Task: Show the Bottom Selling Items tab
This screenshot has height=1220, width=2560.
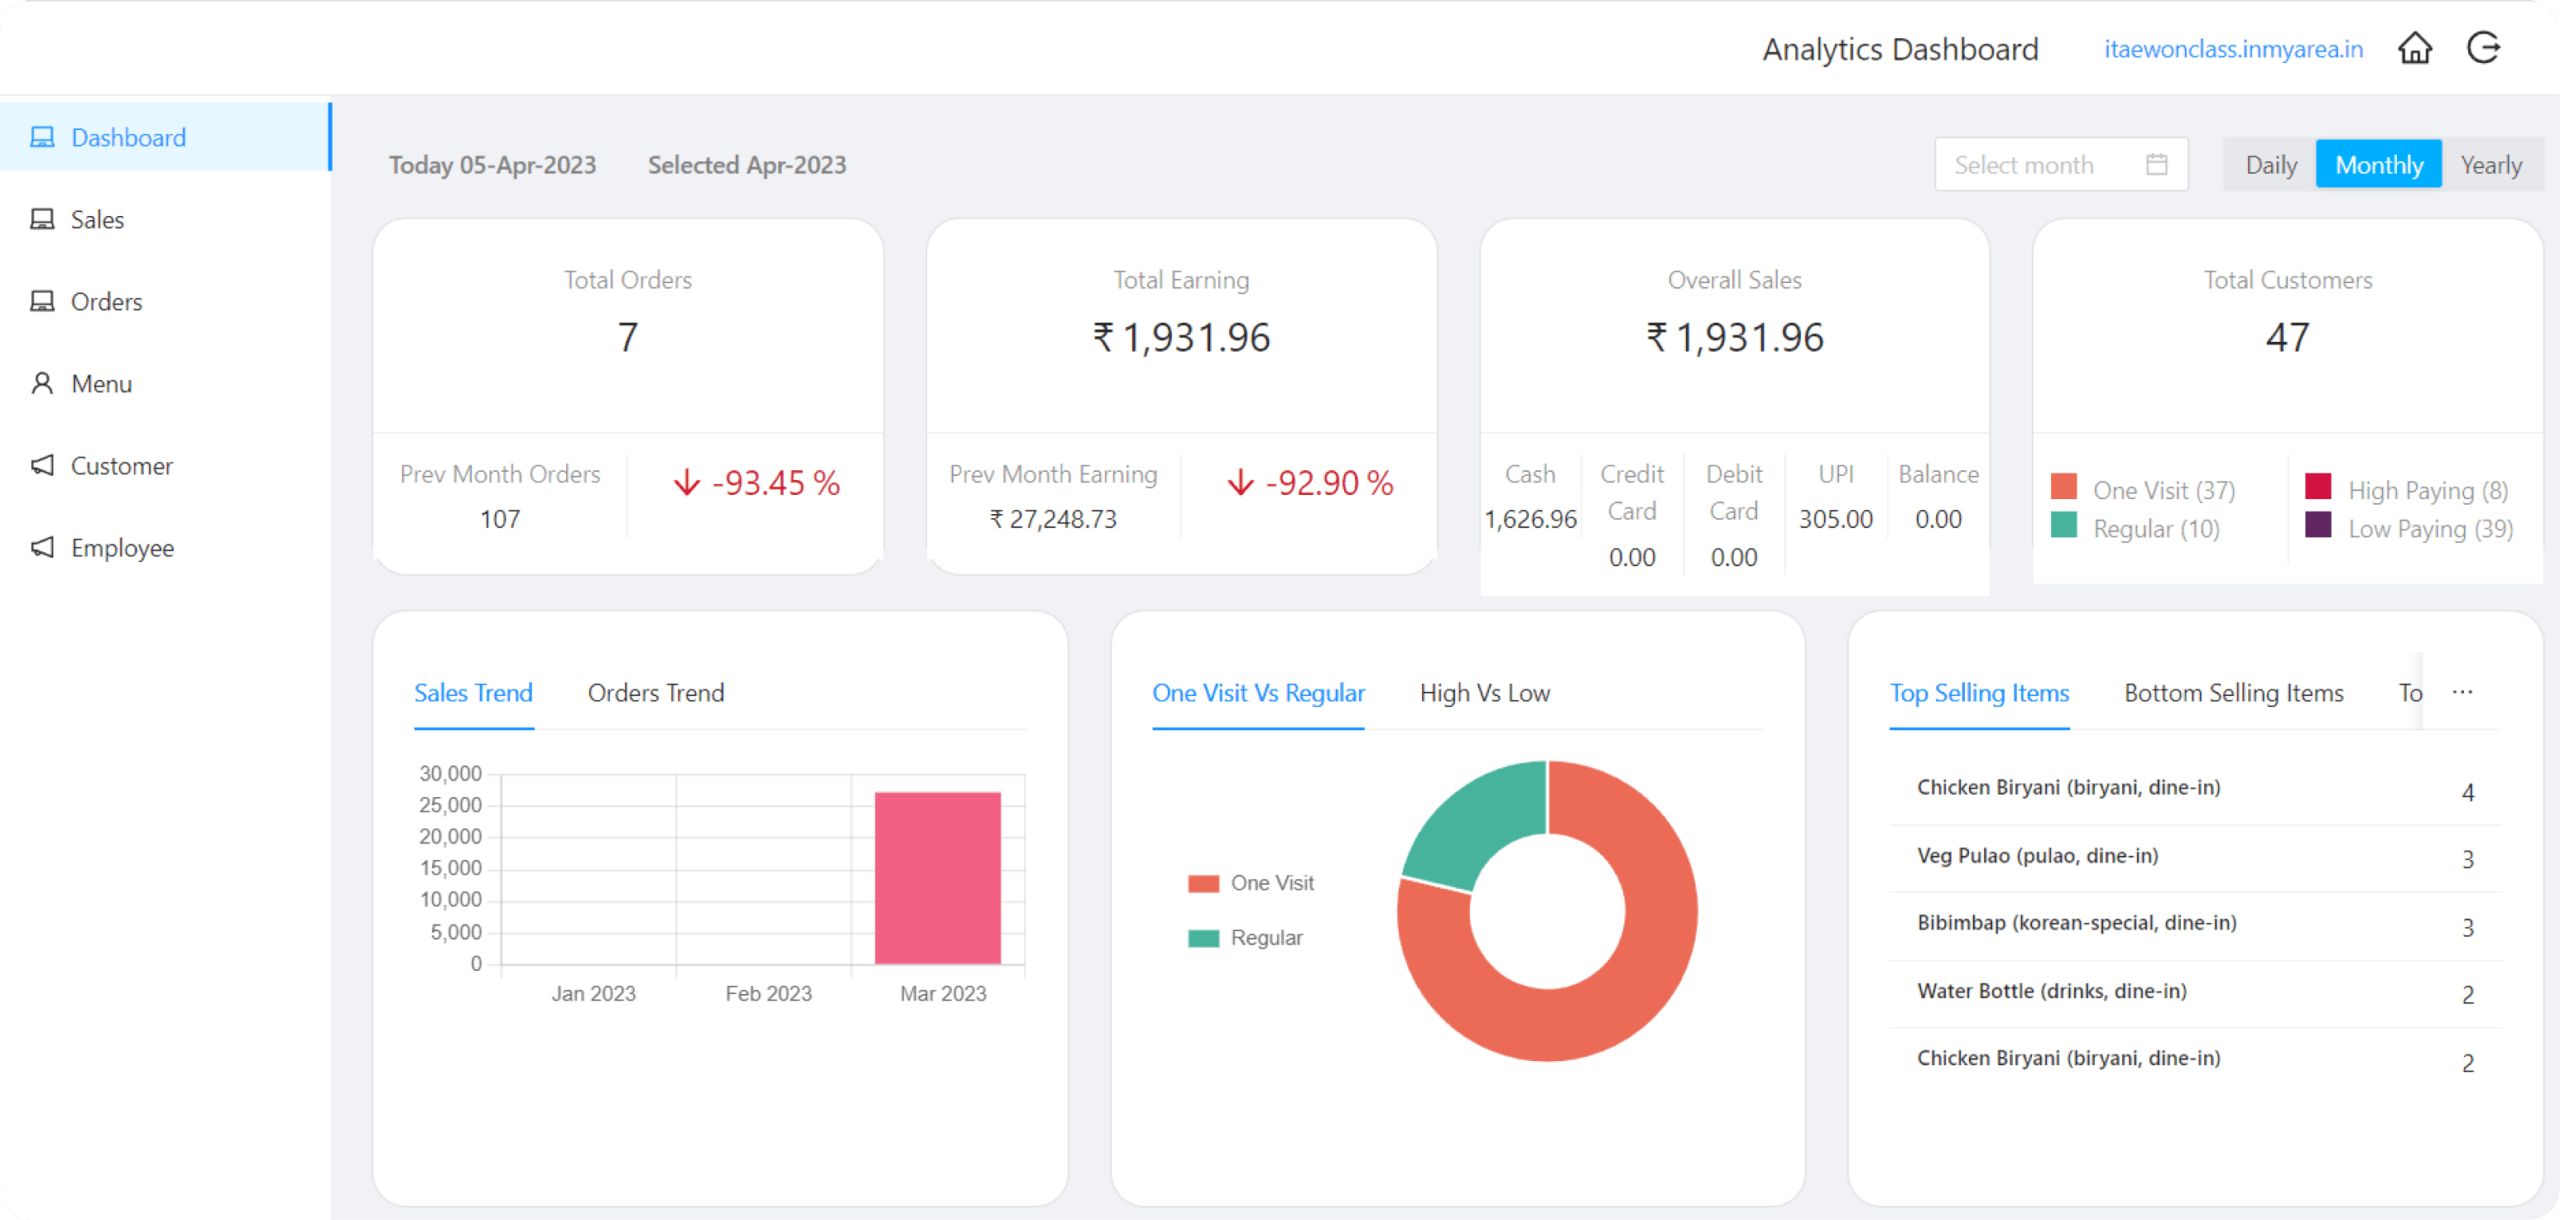Action: (x=2233, y=693)
